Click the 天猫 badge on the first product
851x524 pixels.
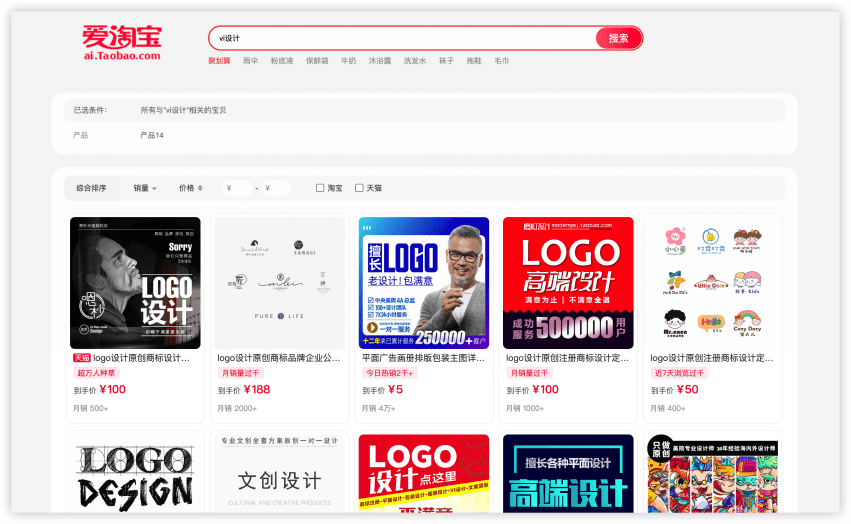[81, 358]
